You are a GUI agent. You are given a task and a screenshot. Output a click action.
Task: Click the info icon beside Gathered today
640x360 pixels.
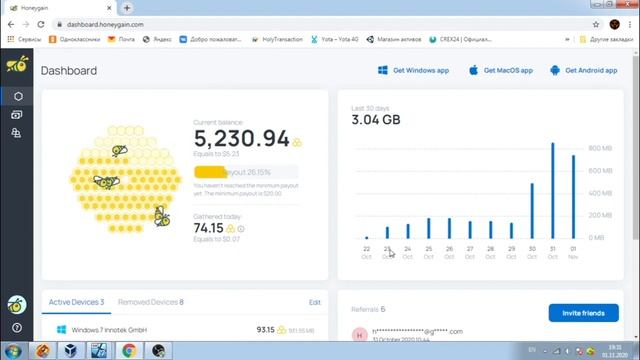(241, 229)
